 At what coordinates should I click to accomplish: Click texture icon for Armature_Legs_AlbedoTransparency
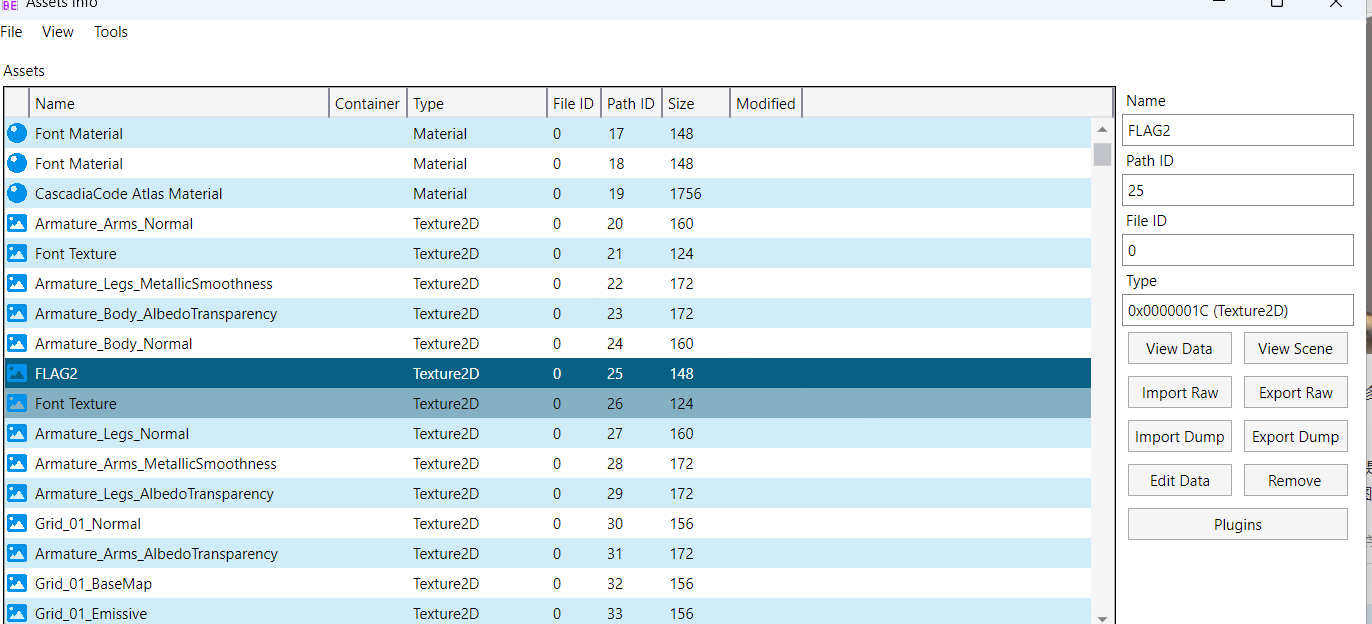pyautogui.click(x=17, y=493)
